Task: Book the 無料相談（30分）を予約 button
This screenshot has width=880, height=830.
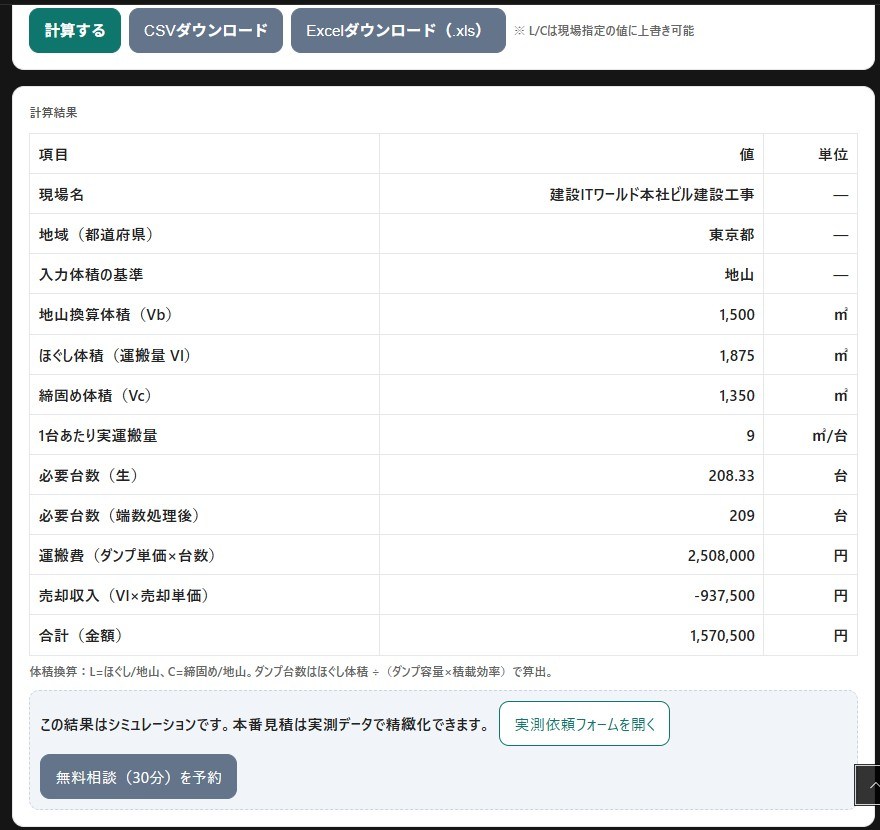Action: [x=138, y=776]
